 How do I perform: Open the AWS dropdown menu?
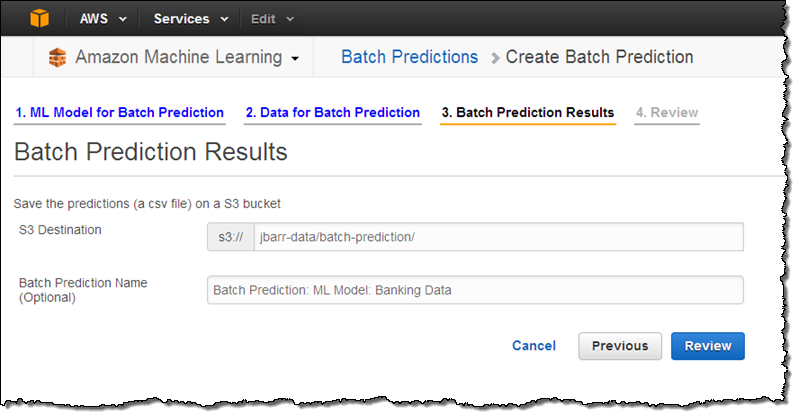102,19
